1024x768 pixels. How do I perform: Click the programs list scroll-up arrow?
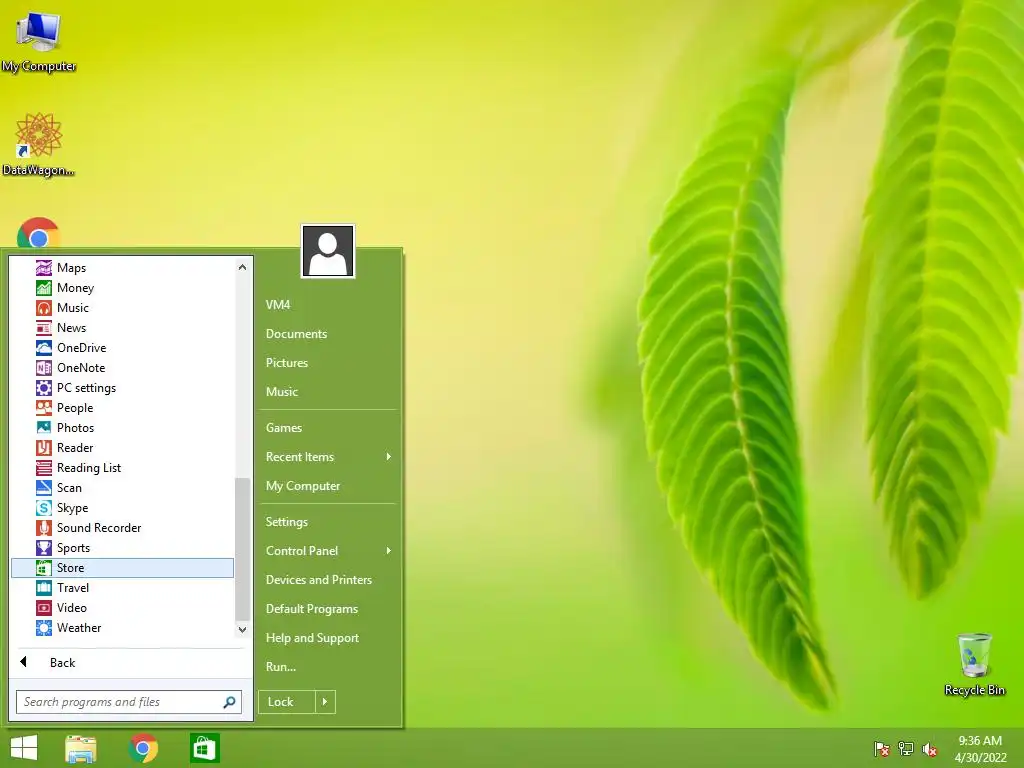(242, 267)
